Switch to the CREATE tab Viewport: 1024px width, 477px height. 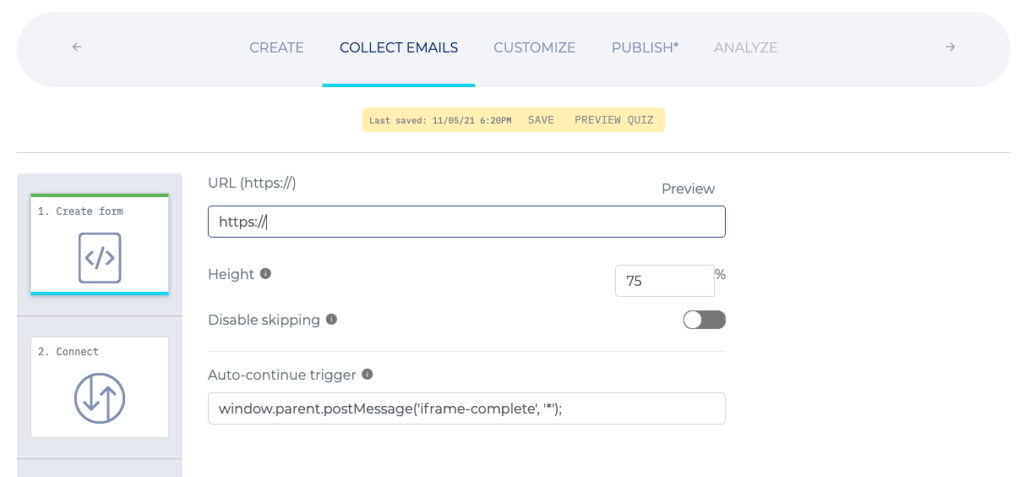click(276, 48)
